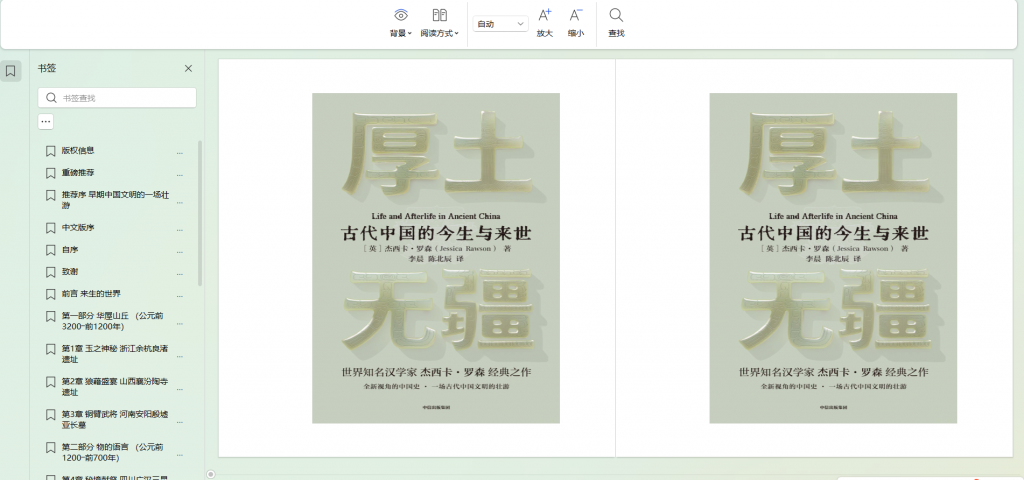The width and height of the screenshot is (1024, 480).
Task: Go to bookmark 第二部分 物的语言
Action: [113, 452]
